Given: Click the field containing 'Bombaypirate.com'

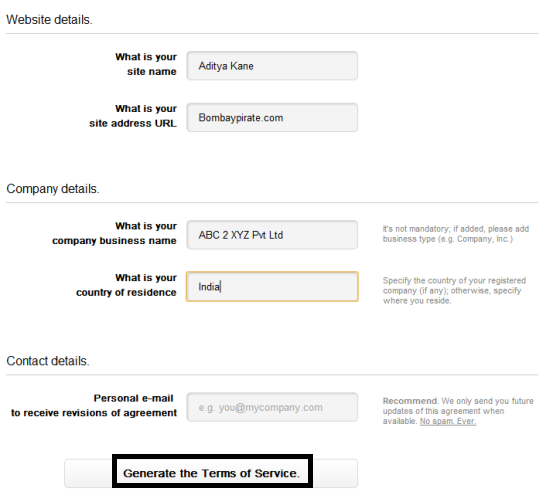Looking at the screenshot, I should 272,117.
